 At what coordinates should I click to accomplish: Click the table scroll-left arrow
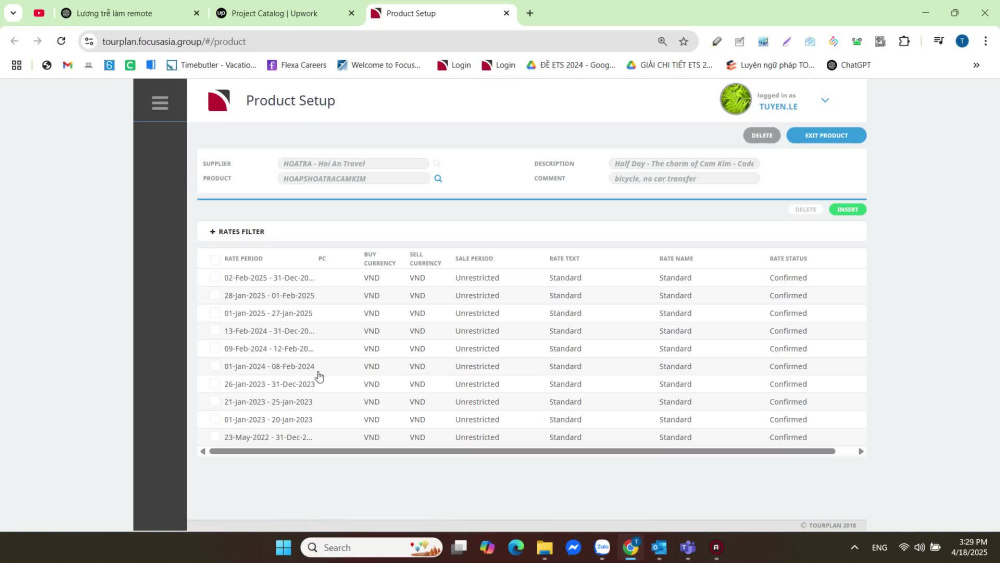(x=203, y=451)
